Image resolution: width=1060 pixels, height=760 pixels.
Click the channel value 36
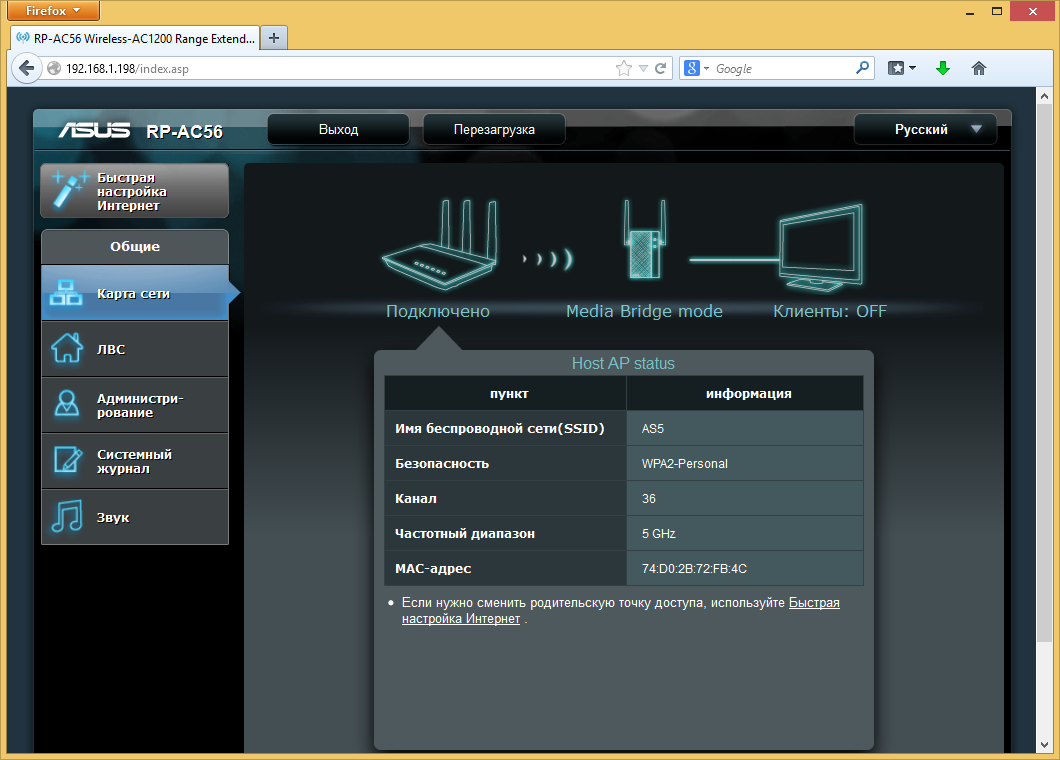648,498
